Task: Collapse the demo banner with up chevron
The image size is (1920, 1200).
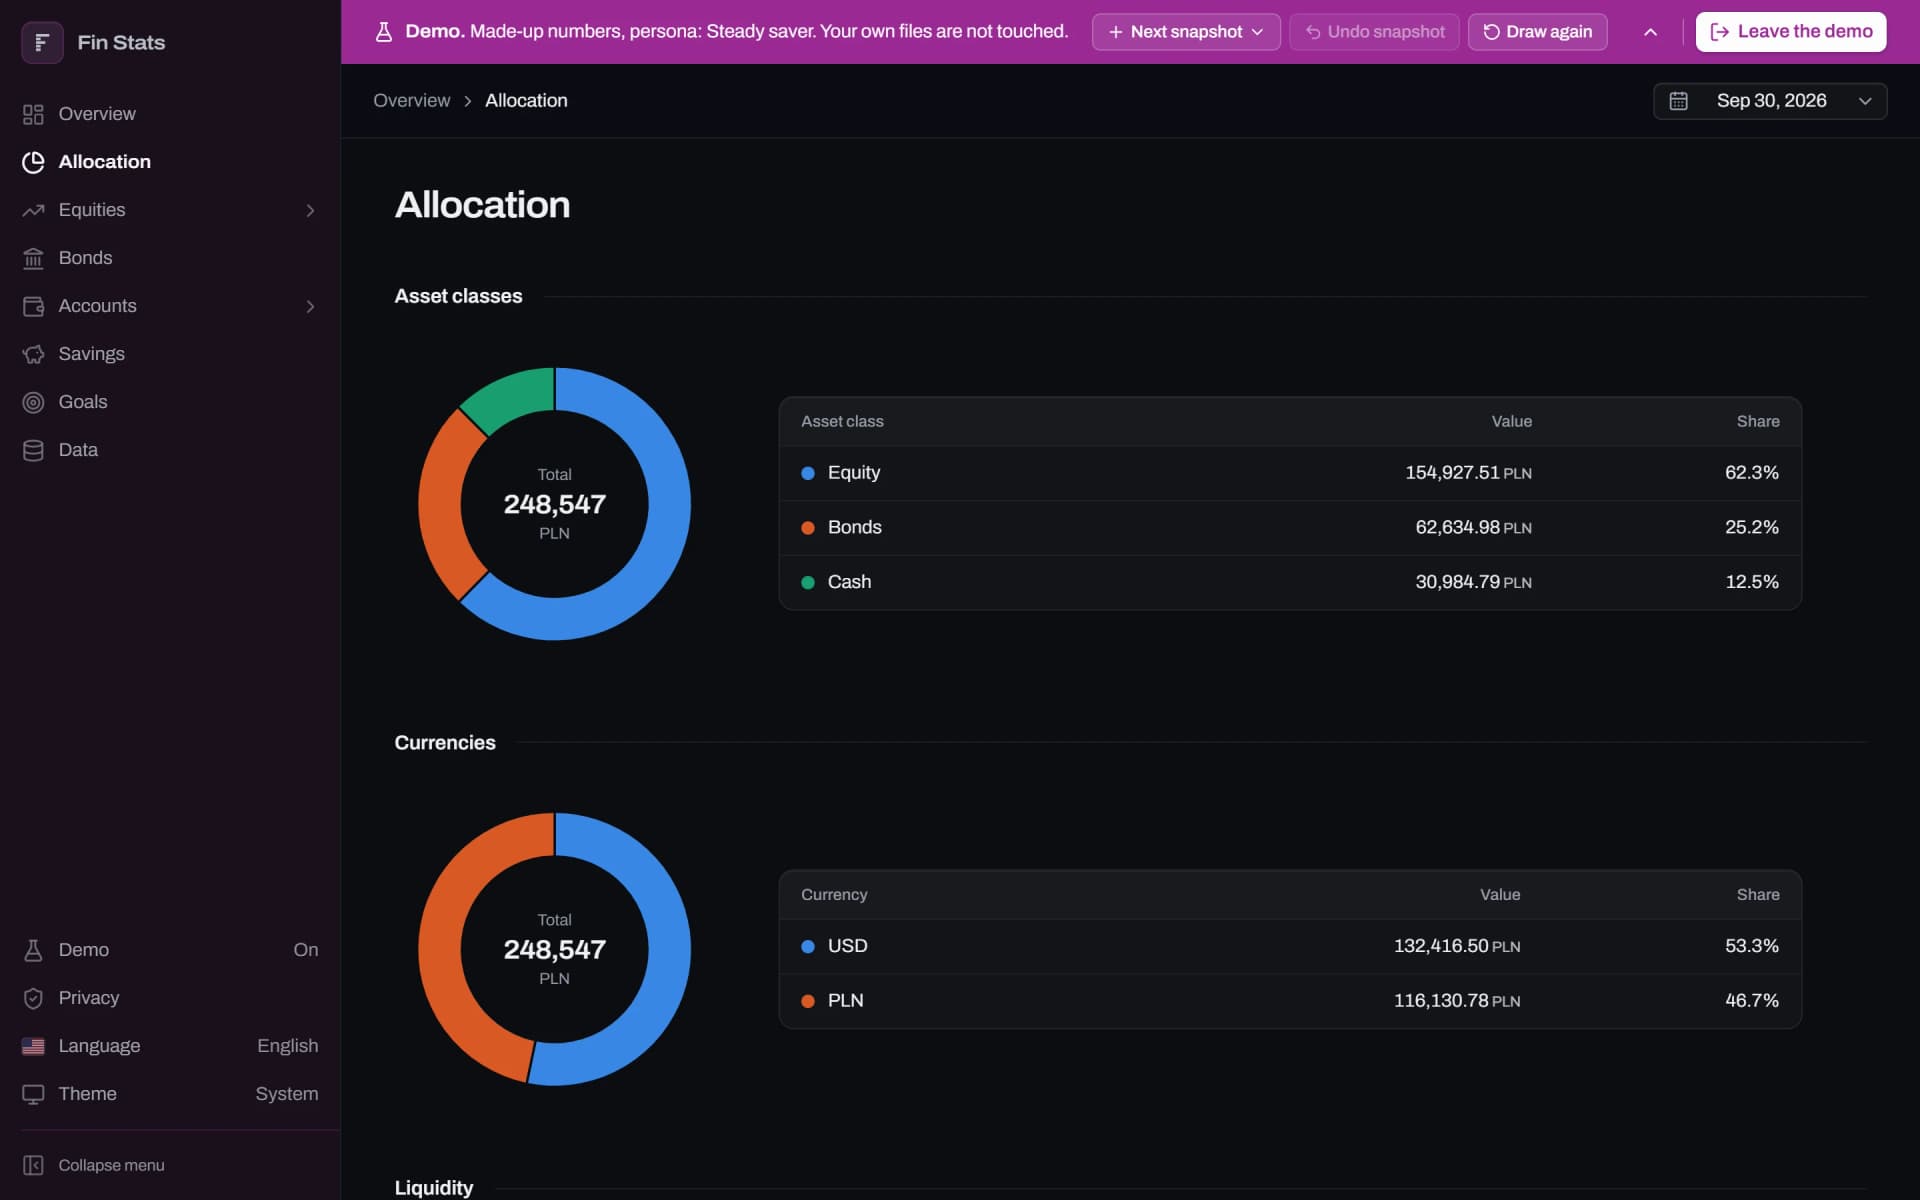Action: [x=1650, y=32]
